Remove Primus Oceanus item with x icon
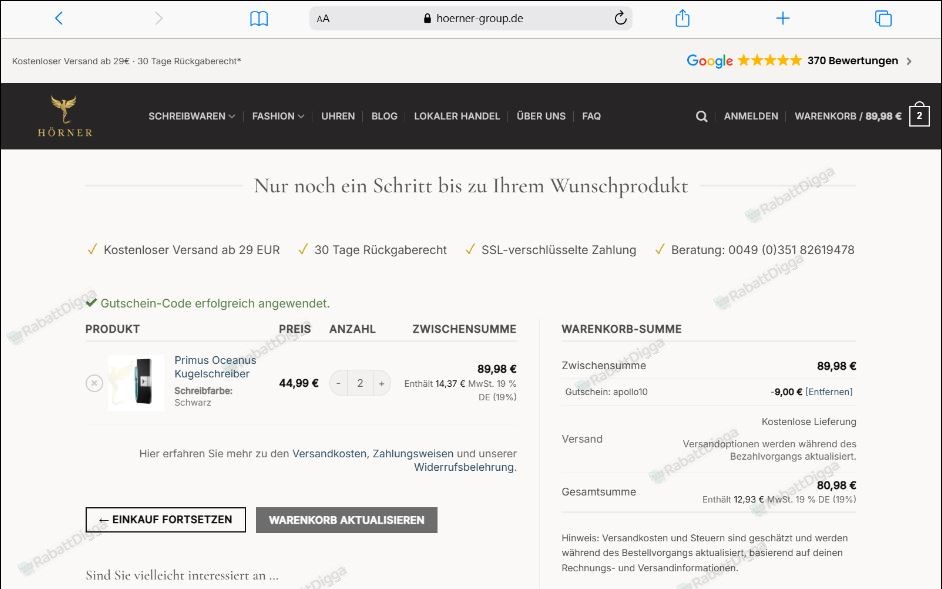 tap(94, 383)
